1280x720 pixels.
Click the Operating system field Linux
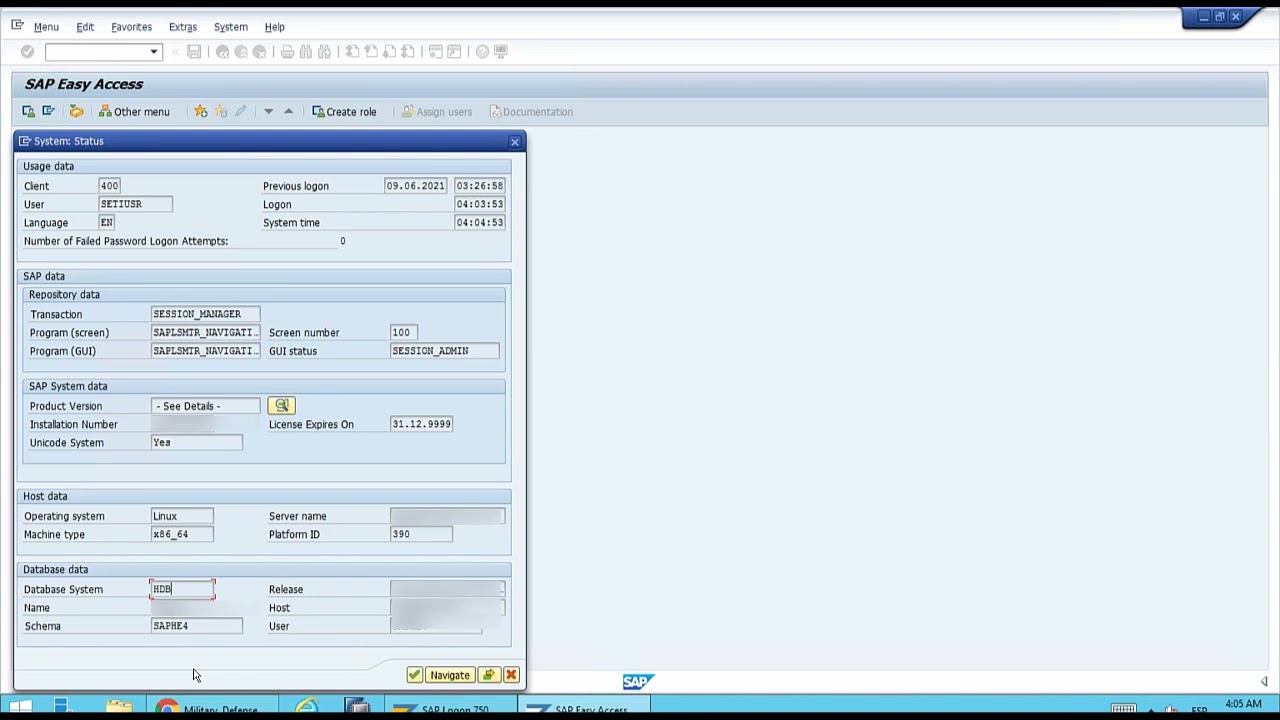point(182,516)
